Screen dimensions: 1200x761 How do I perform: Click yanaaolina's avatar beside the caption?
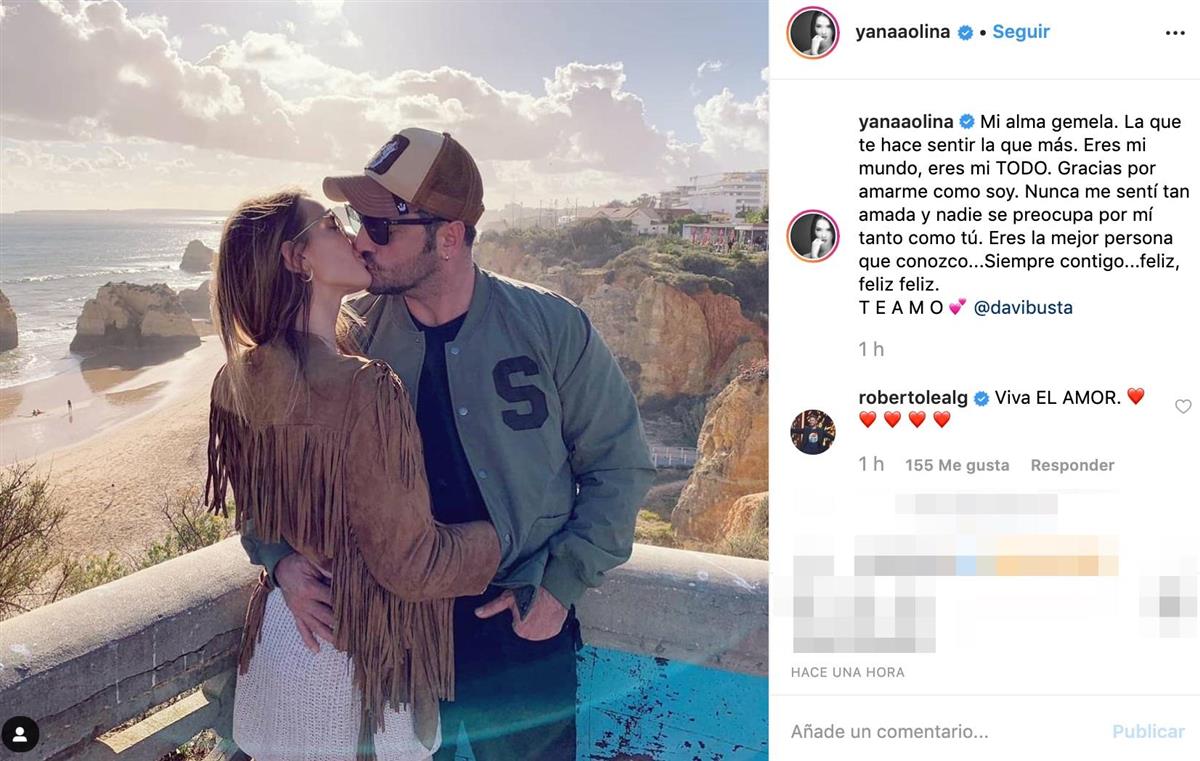coord(813,236)
